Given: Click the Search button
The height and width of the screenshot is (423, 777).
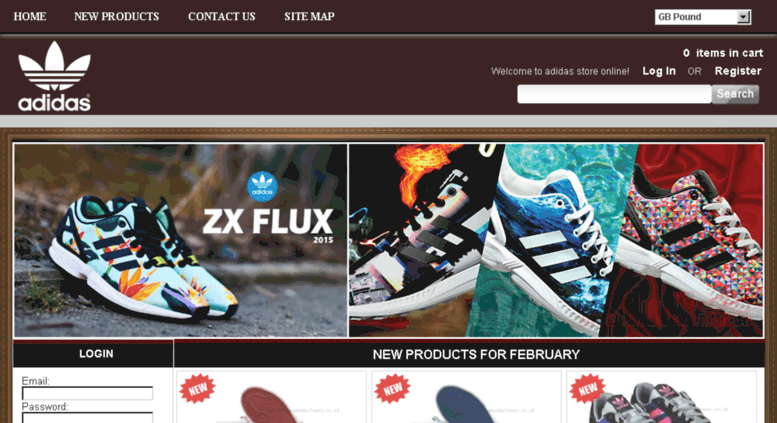Looking at the screenshot, I should (735, 94).
